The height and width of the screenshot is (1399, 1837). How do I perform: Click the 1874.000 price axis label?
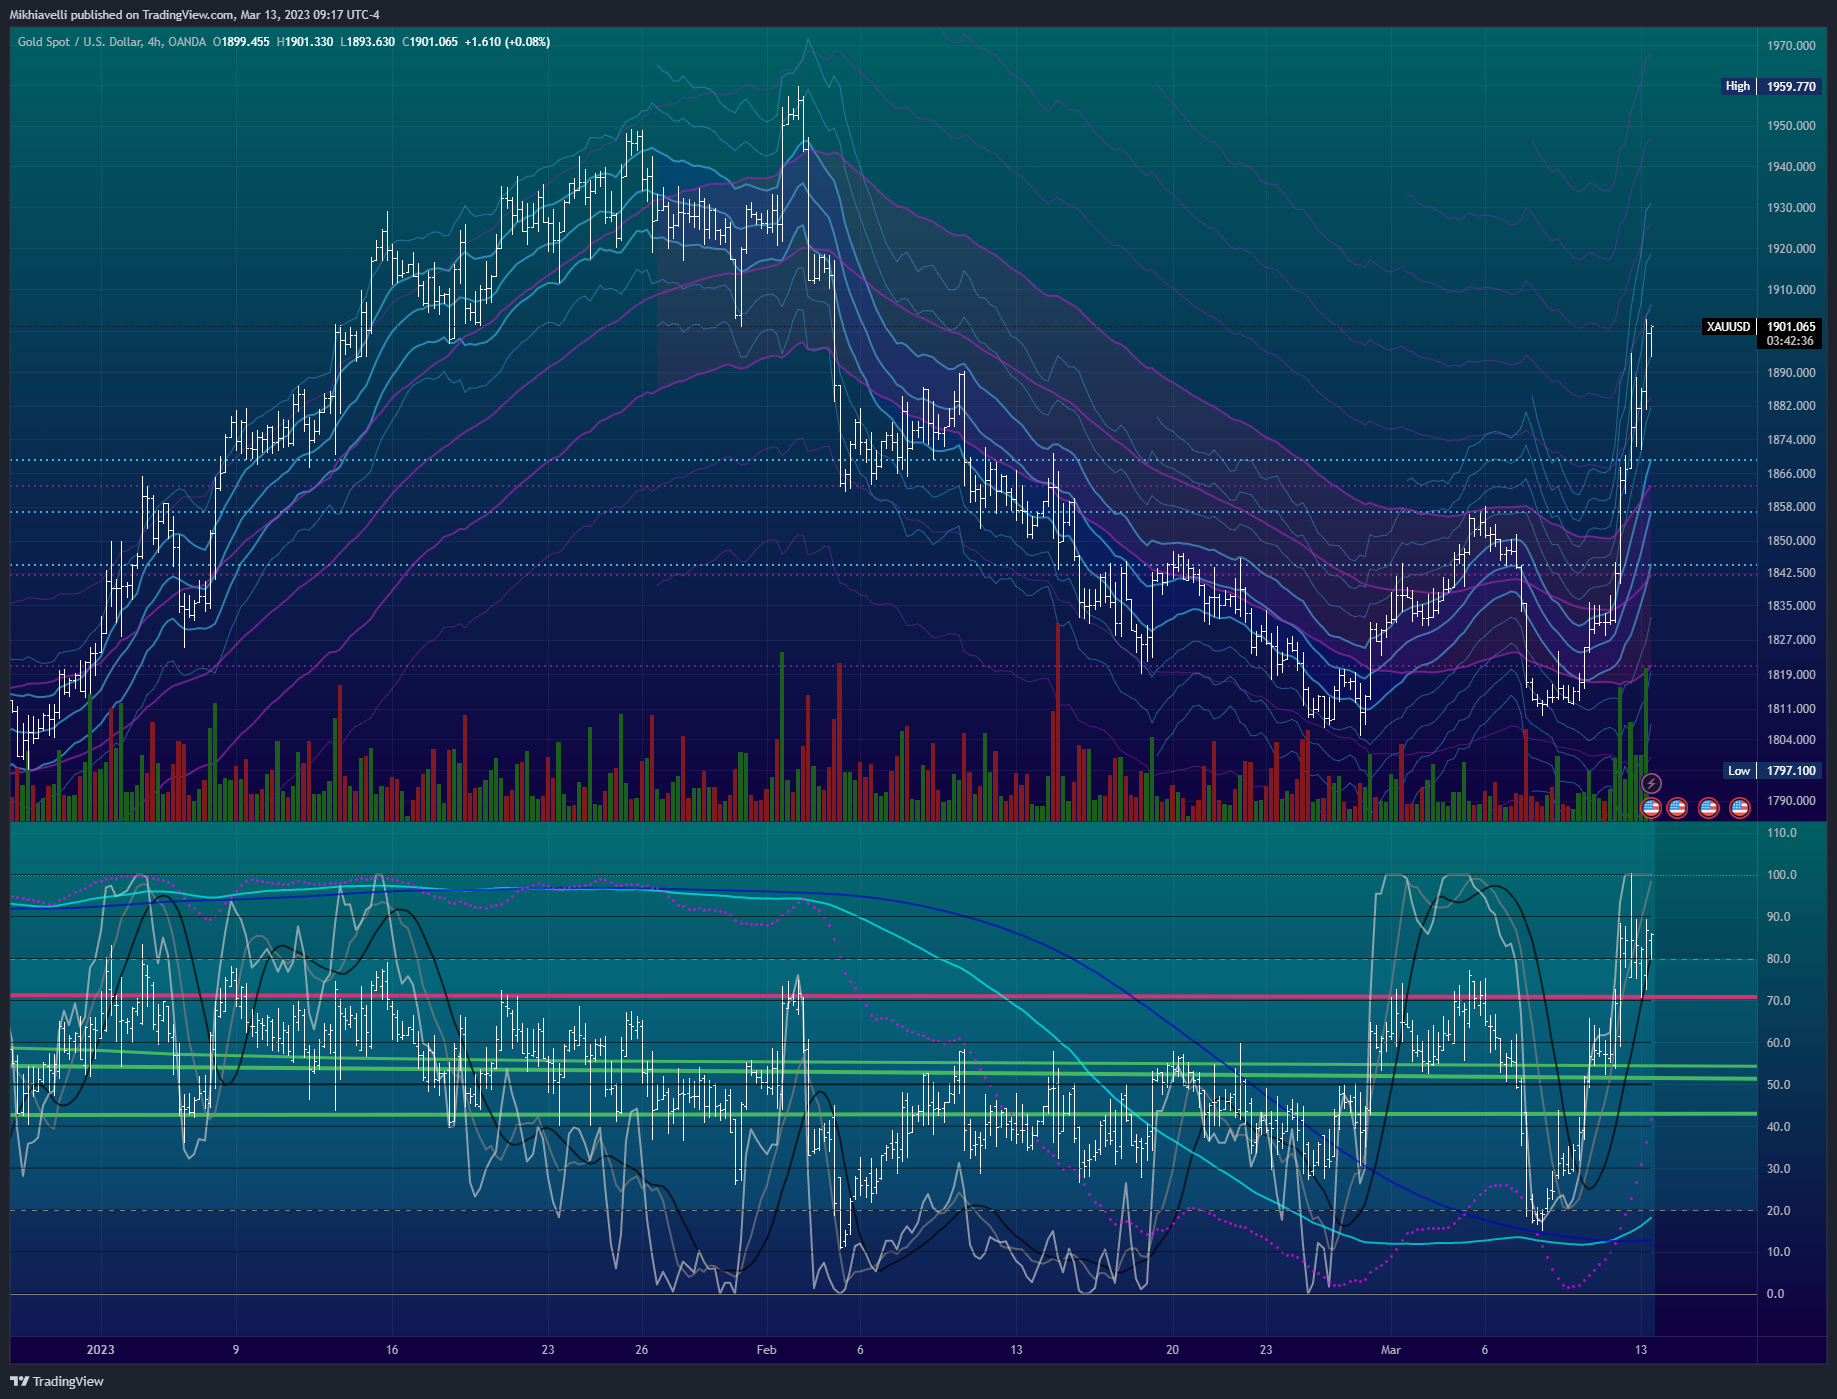[x=1791, y=440]
